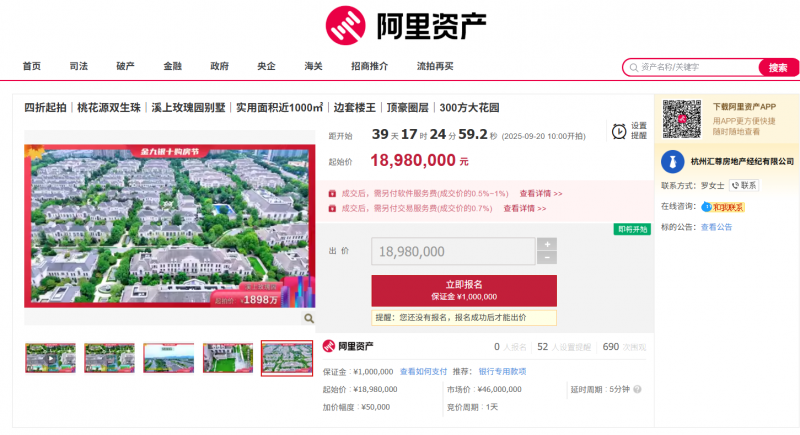
Task: Open the 流拍再买 navigation item
Action: [435, 66]
